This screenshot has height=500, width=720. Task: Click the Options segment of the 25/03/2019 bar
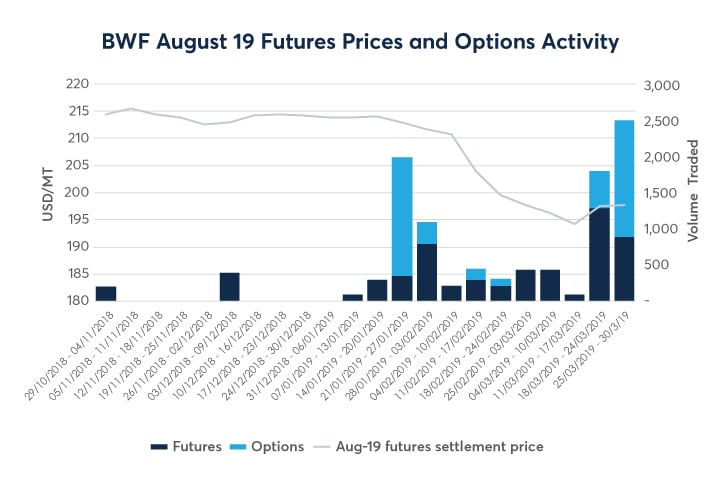click(624, 178)
